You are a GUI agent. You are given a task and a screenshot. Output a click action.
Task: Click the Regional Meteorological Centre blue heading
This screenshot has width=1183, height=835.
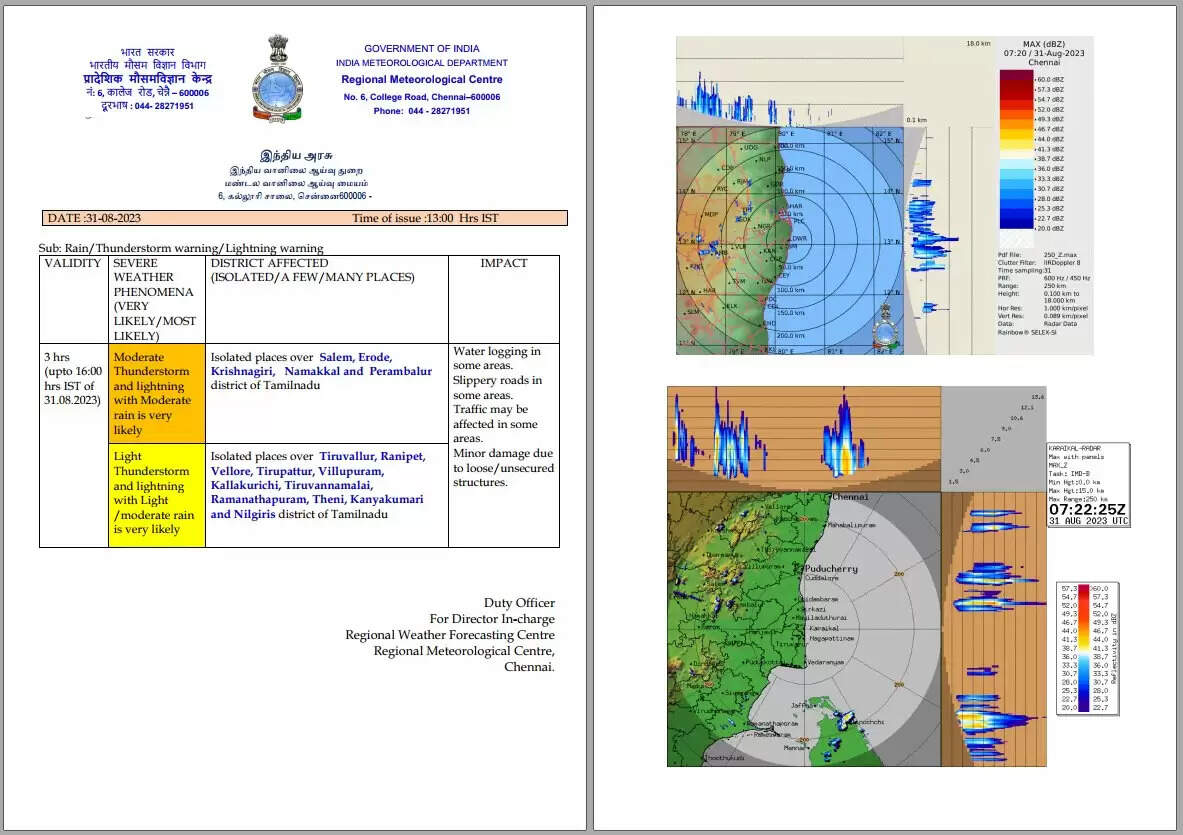coord(421,80)
